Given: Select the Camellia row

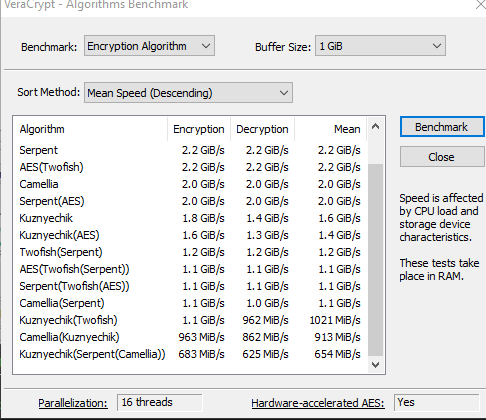Looking at the screenshot, I should point(190,184).
